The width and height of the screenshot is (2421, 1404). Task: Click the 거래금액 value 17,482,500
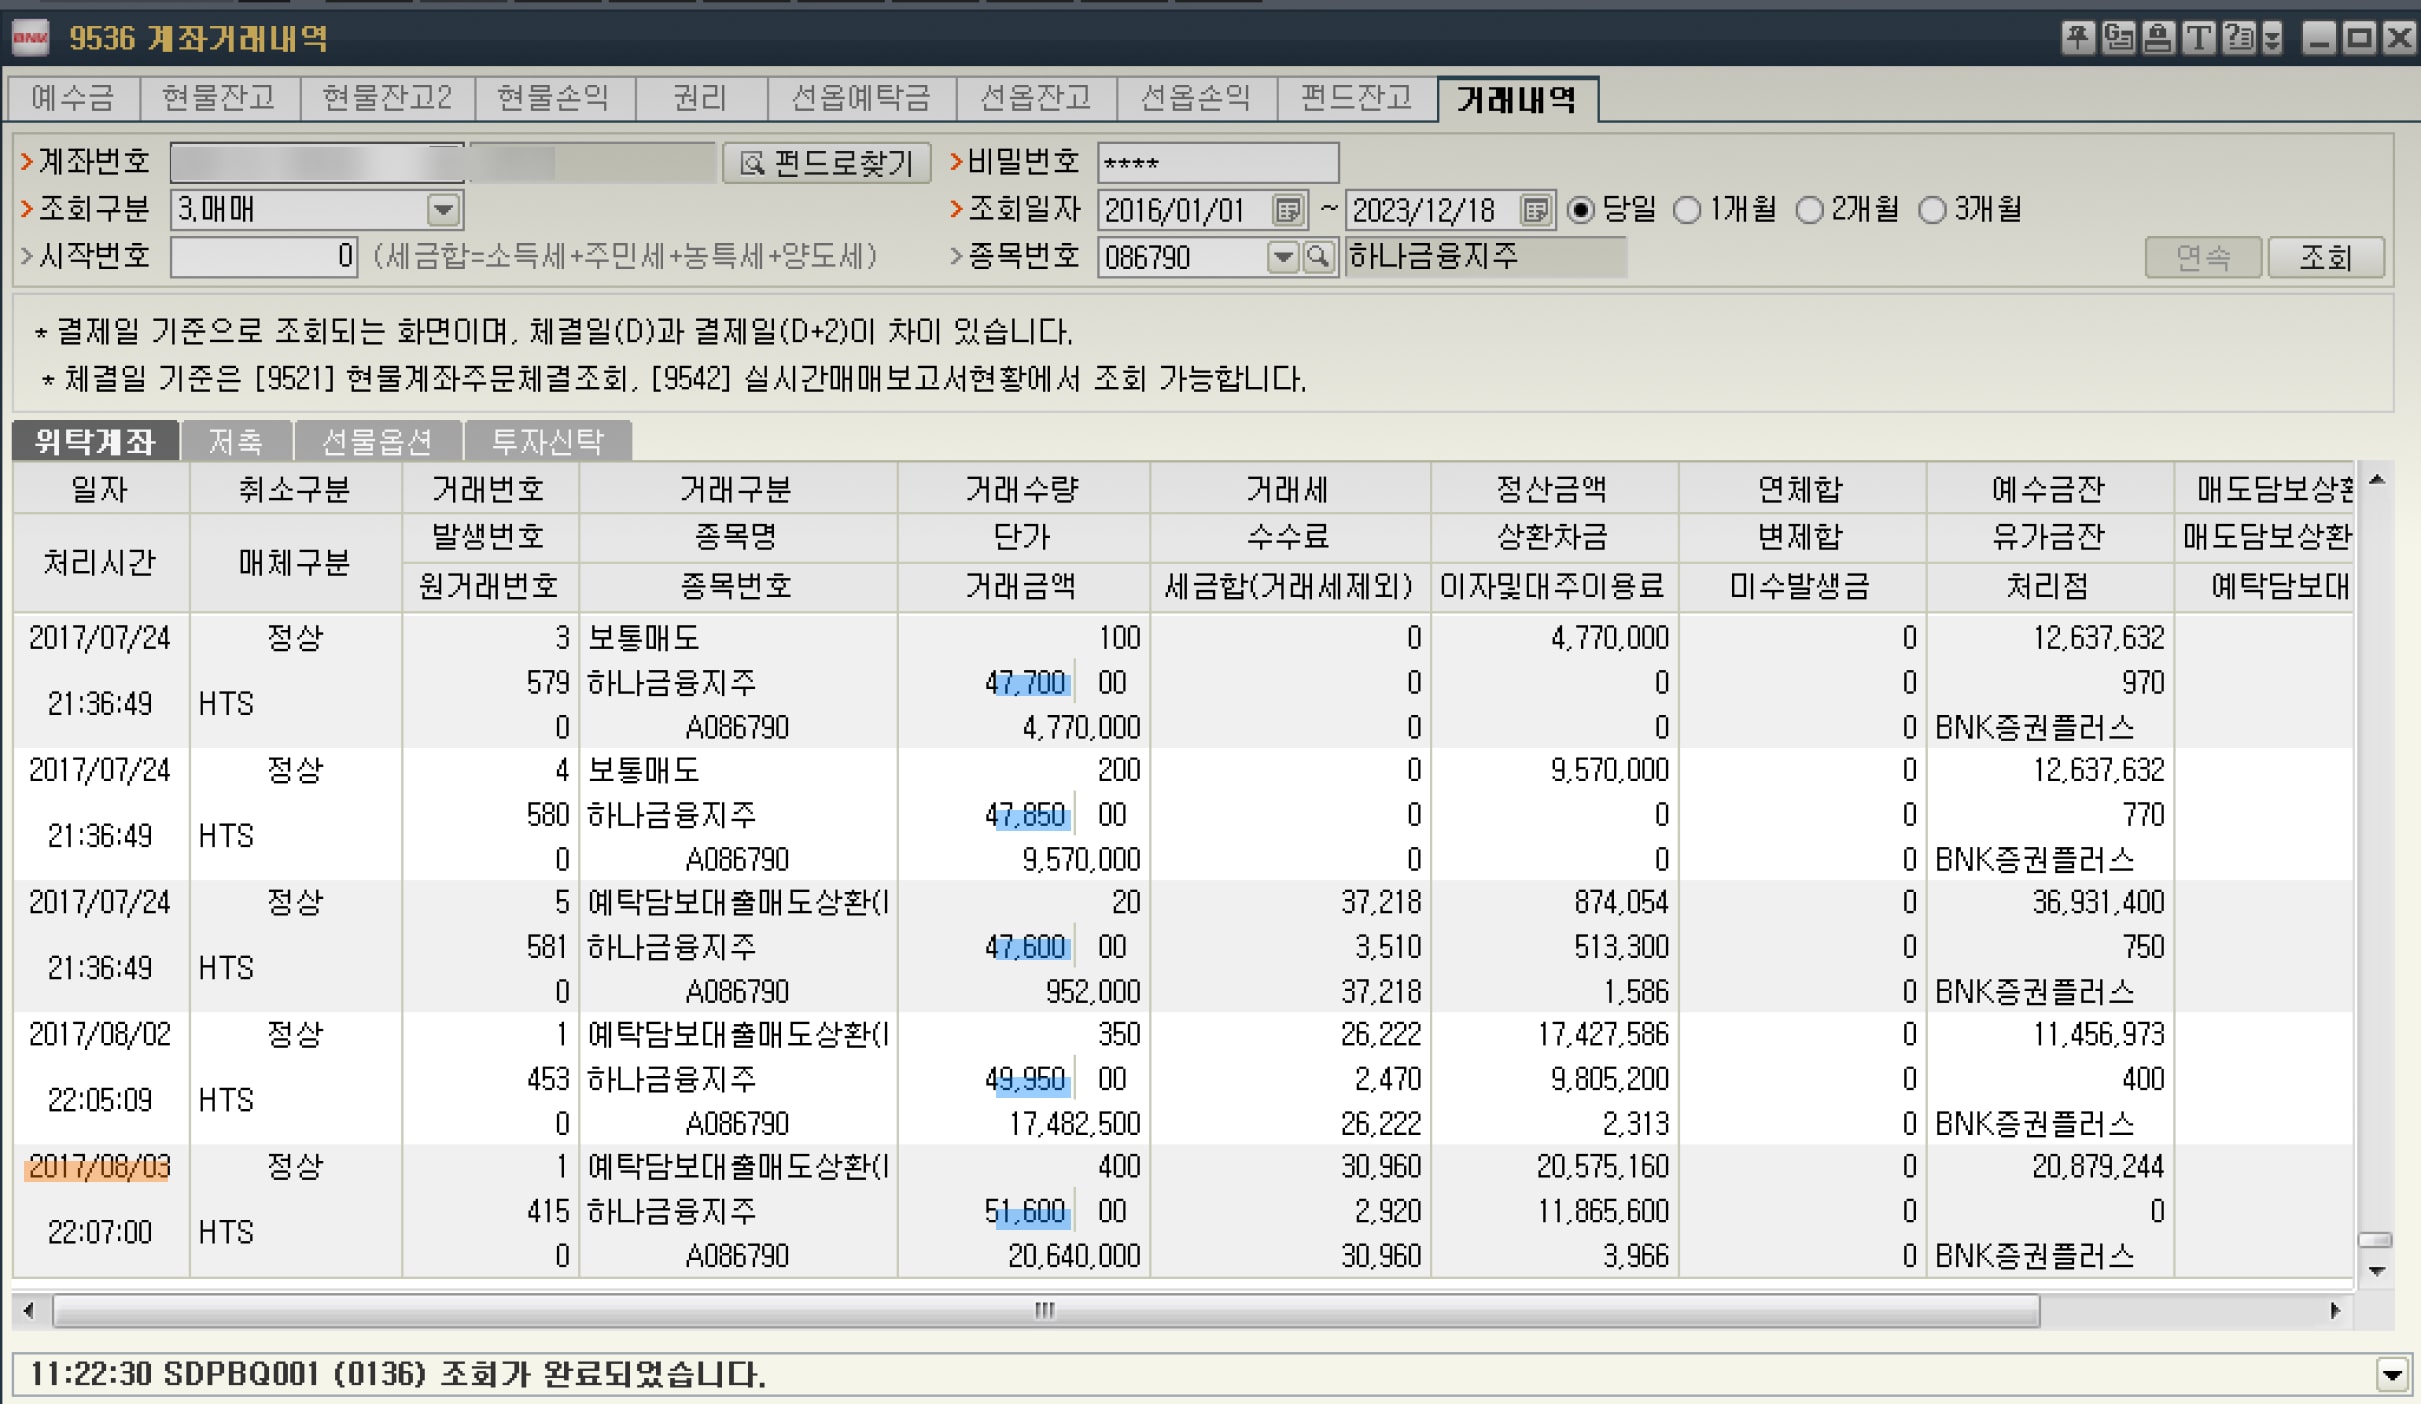[x=1074, y=1124]
